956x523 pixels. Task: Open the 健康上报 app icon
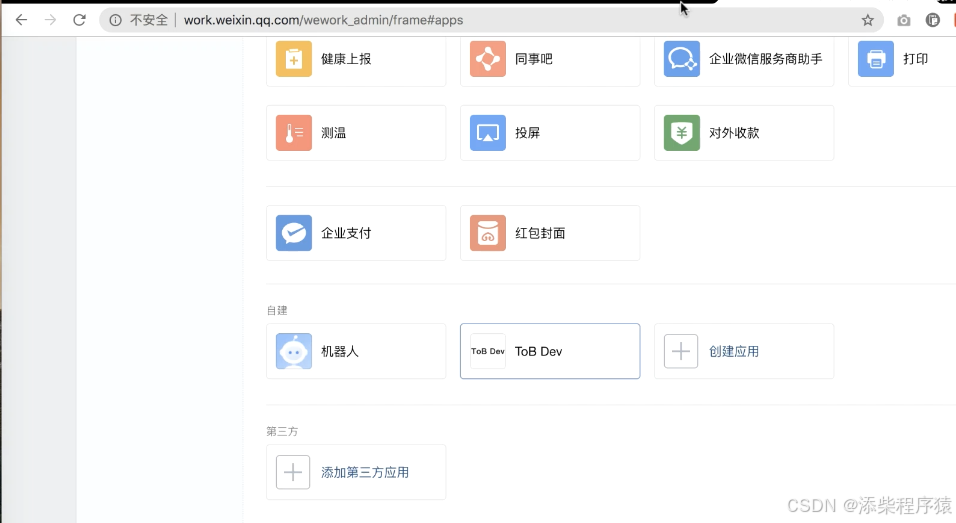(293, 59)
